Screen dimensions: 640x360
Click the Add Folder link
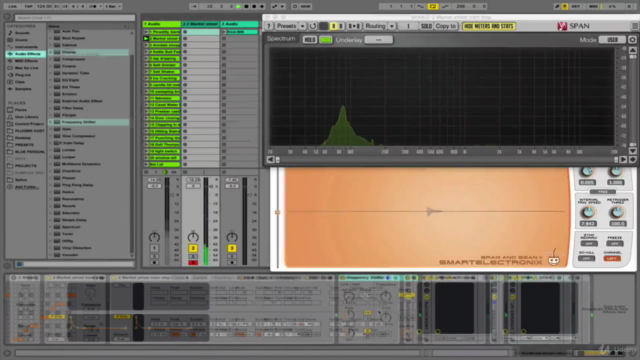point(26,187)
